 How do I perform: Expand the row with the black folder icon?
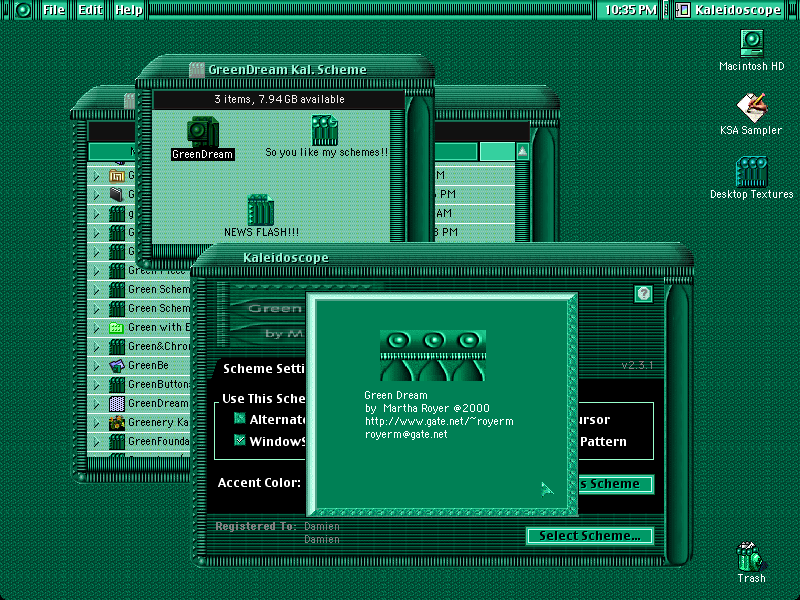tap(96, 195)
